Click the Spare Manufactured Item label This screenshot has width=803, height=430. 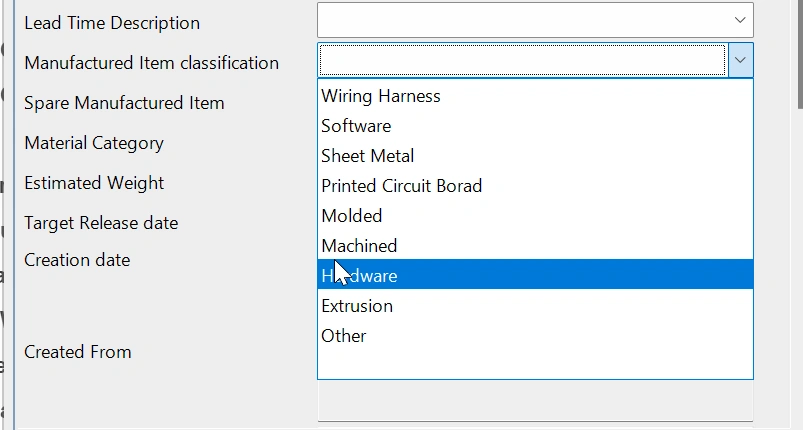124,103
